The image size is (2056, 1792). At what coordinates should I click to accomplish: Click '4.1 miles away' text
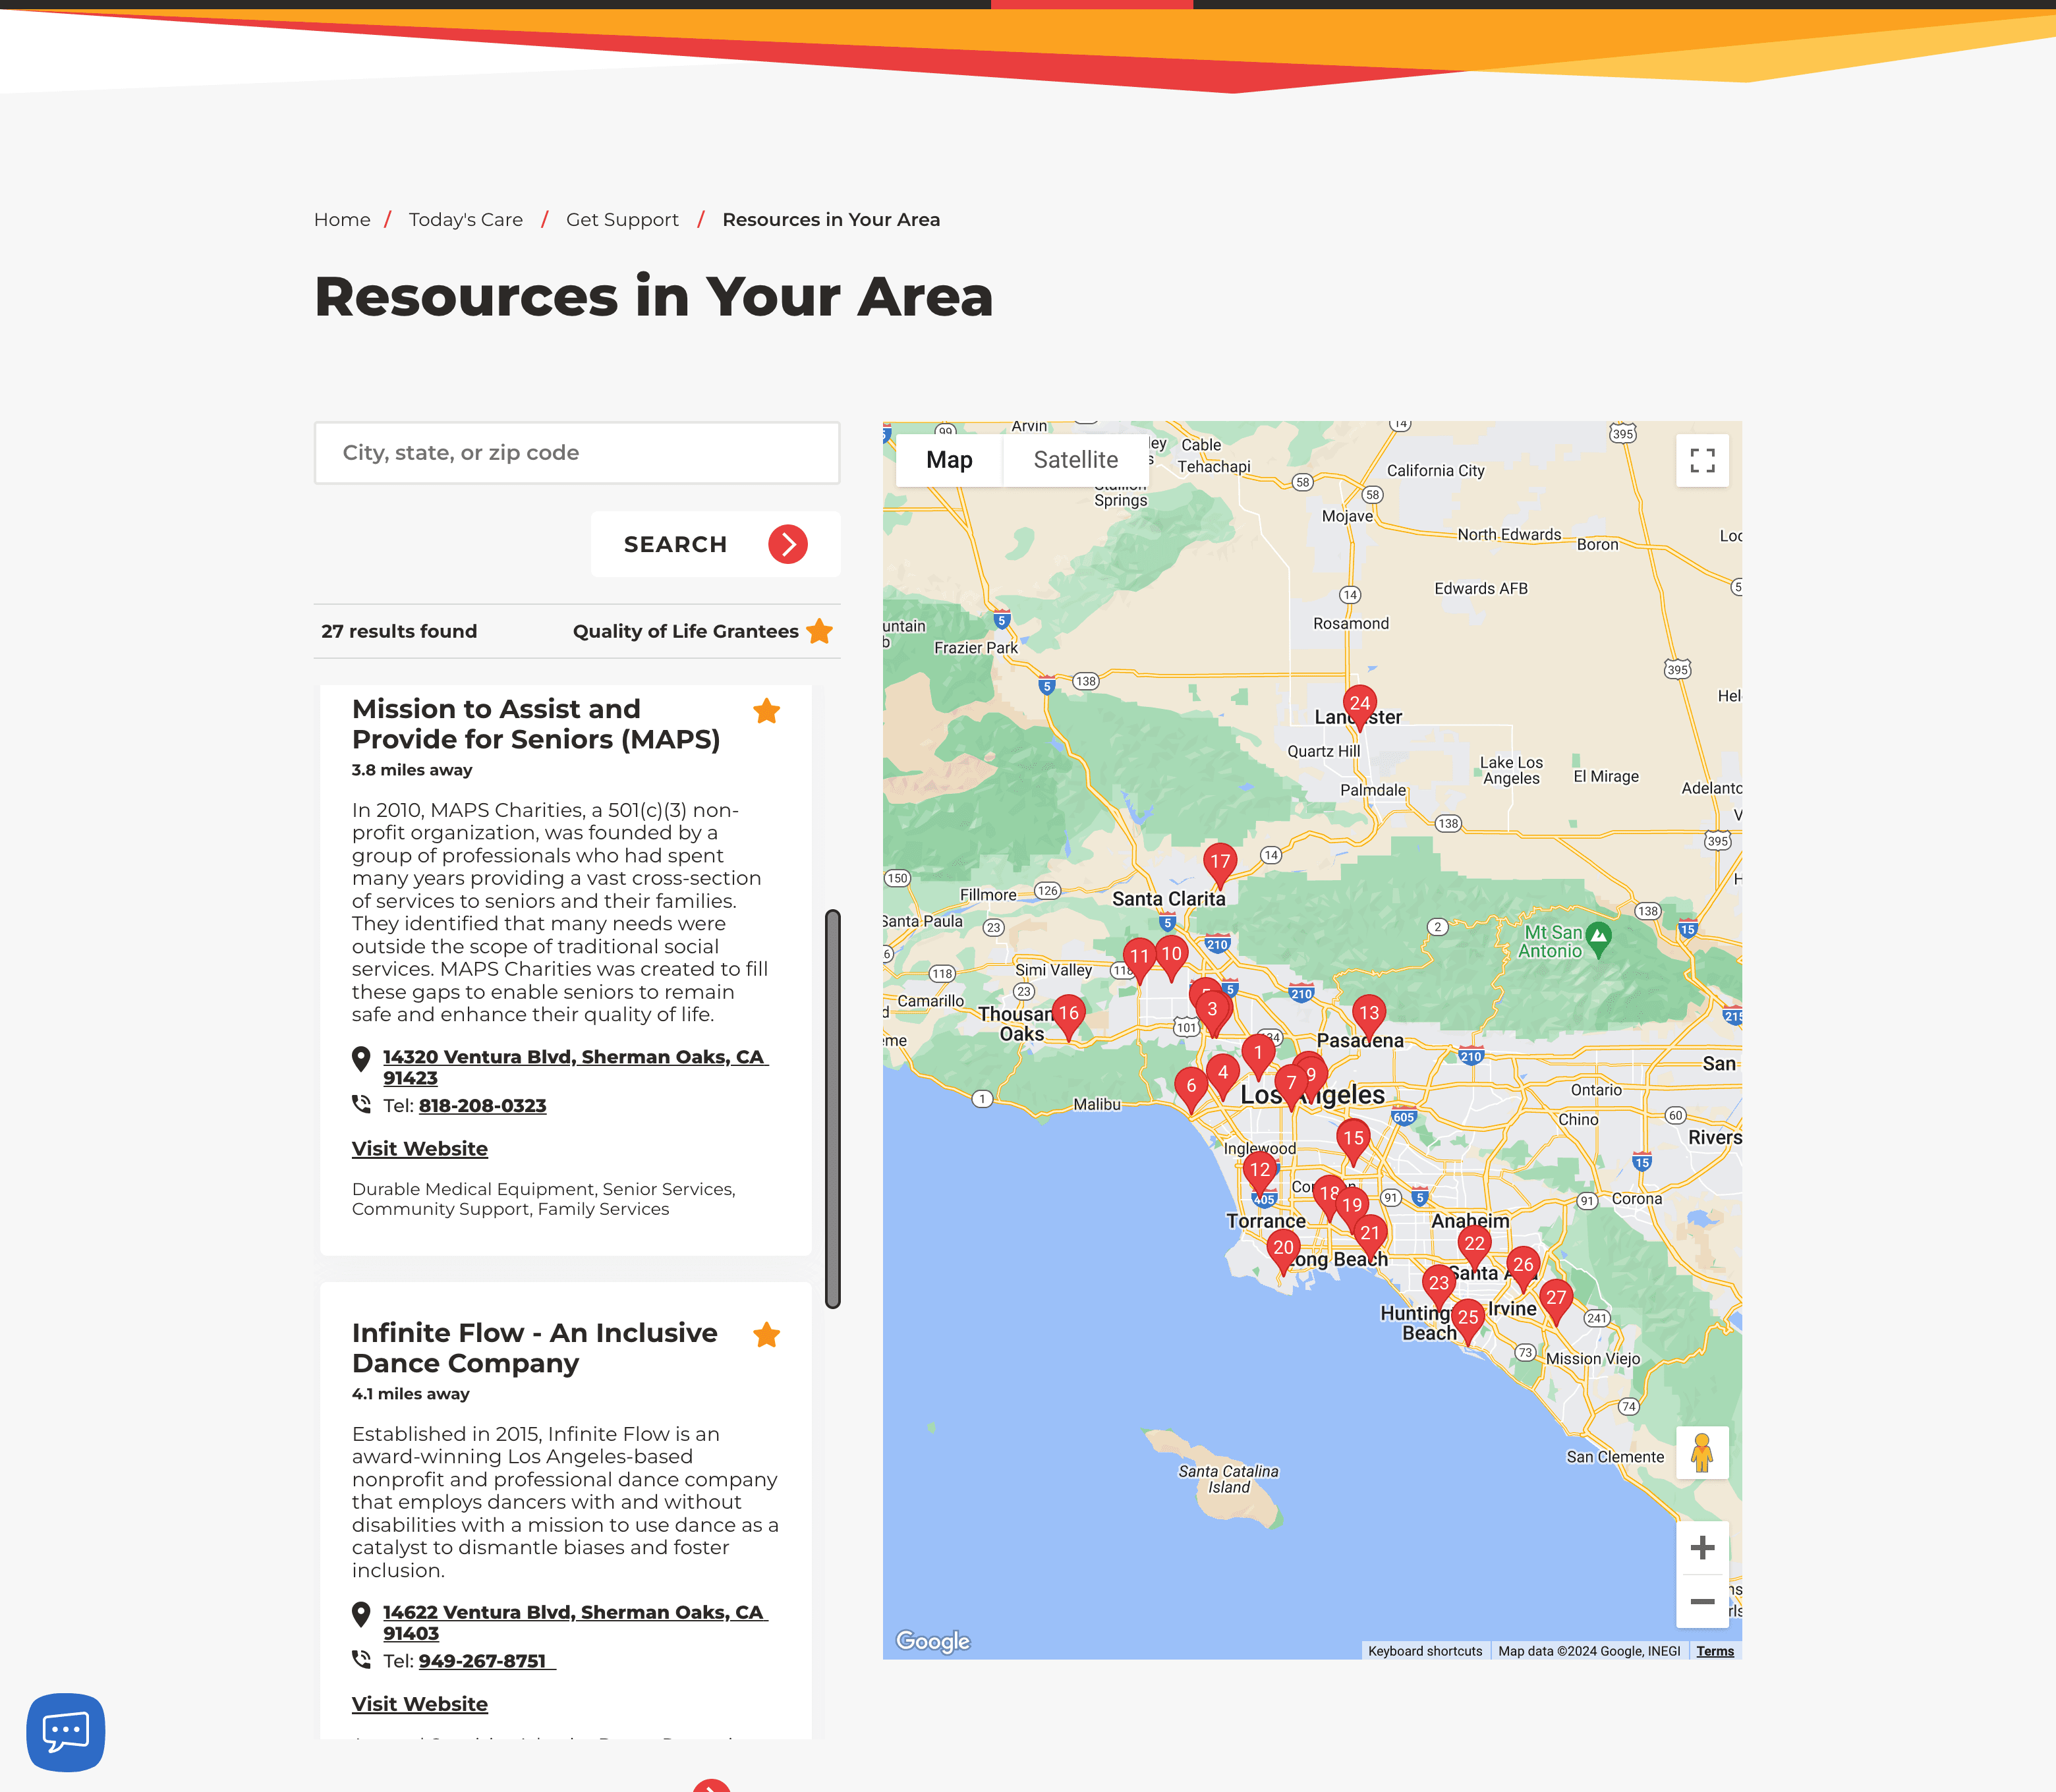click(x=411, y=1393)
